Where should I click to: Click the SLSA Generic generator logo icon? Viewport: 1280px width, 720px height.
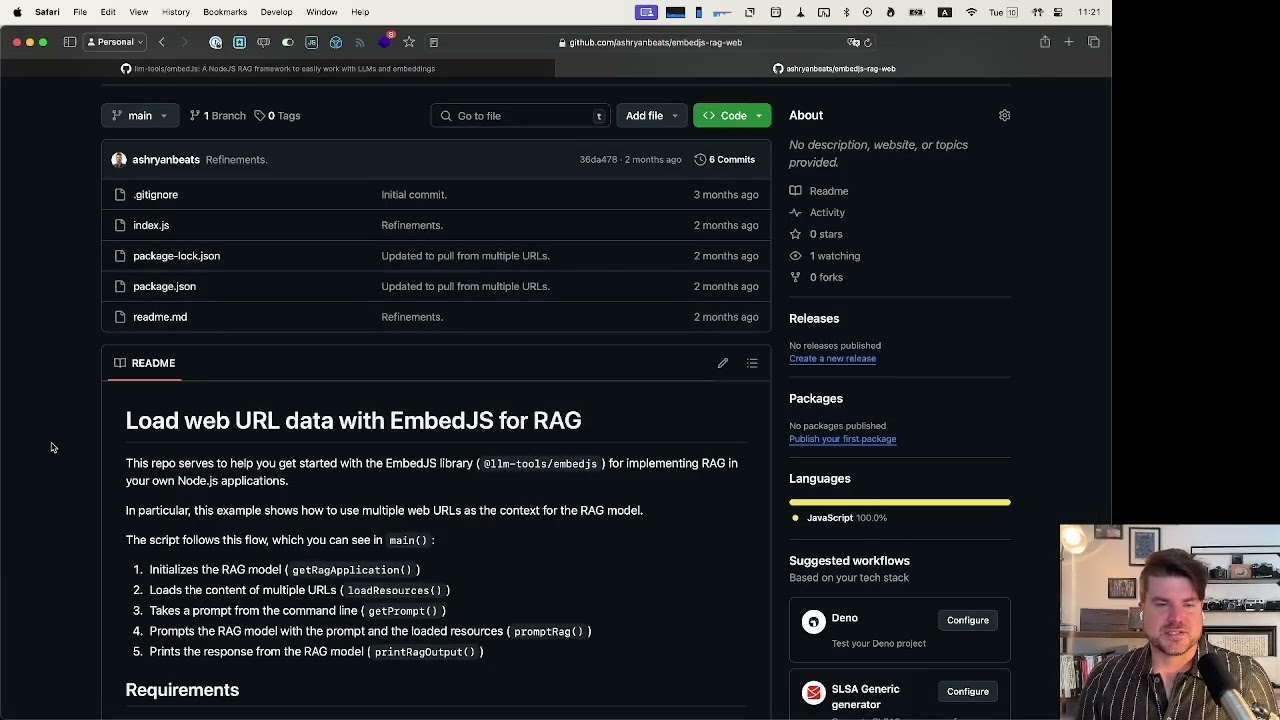[x=813, y=693]
